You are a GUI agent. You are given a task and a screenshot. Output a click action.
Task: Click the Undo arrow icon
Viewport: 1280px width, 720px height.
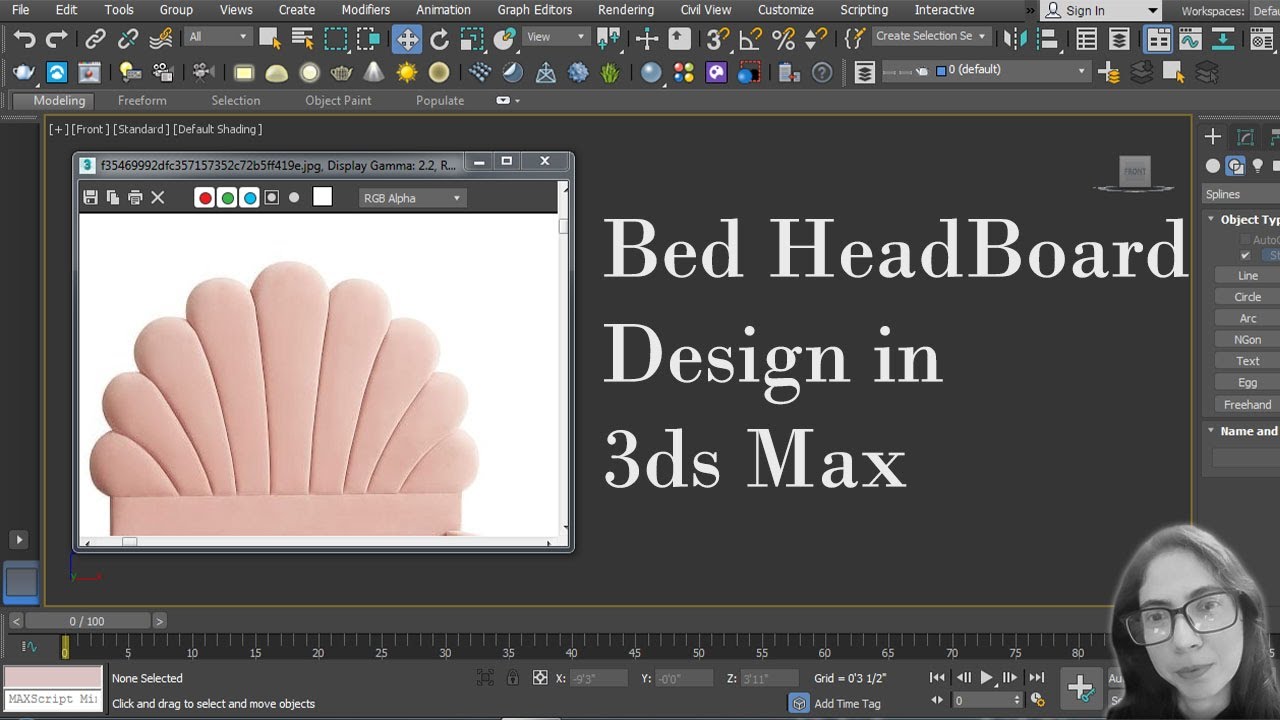click(24, 39)
